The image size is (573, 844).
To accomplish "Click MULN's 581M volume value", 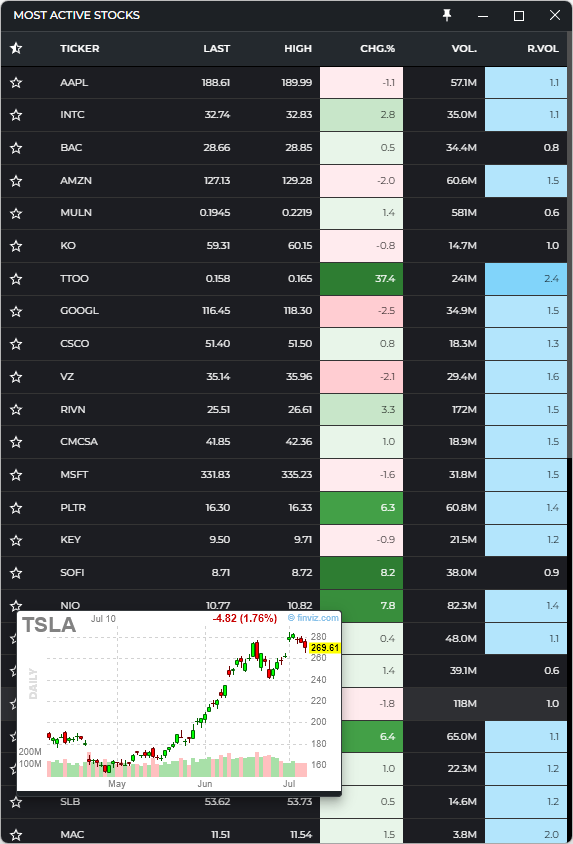I will pyautogui.click(x=464, y=213).
